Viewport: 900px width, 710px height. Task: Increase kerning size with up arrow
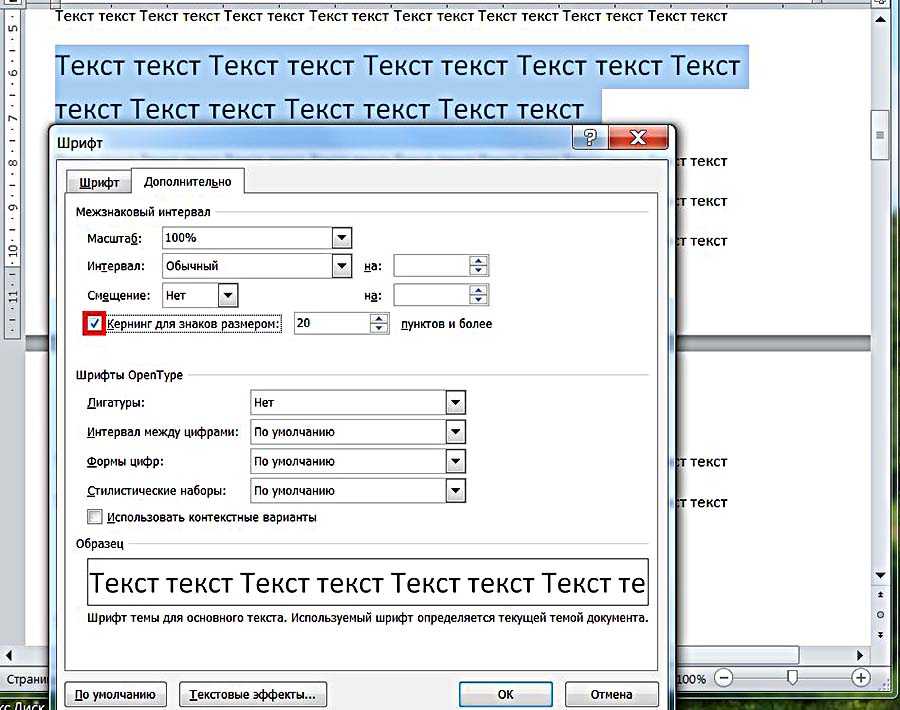[379, 319]
